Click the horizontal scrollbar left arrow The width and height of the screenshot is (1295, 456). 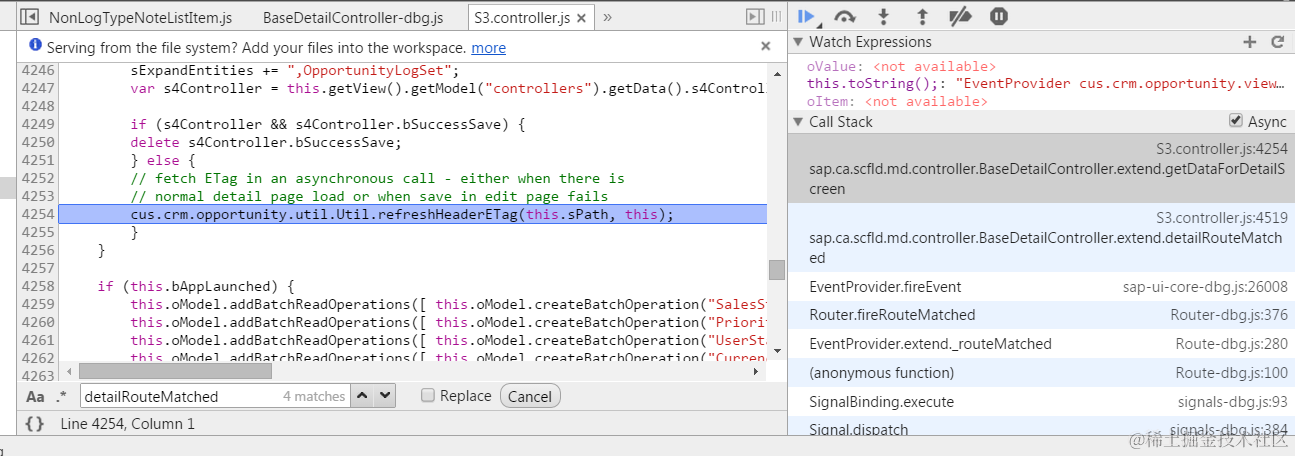click(x=67, y=371)
